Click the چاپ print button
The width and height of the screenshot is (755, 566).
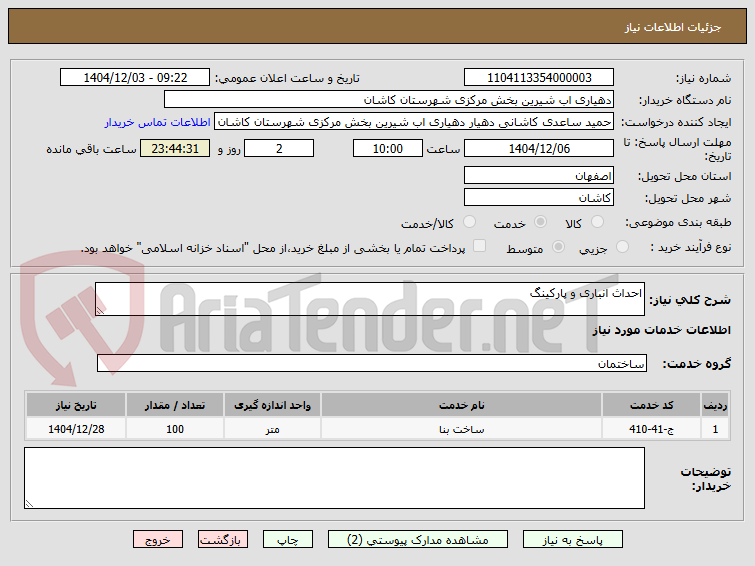(x=287, y=540)
